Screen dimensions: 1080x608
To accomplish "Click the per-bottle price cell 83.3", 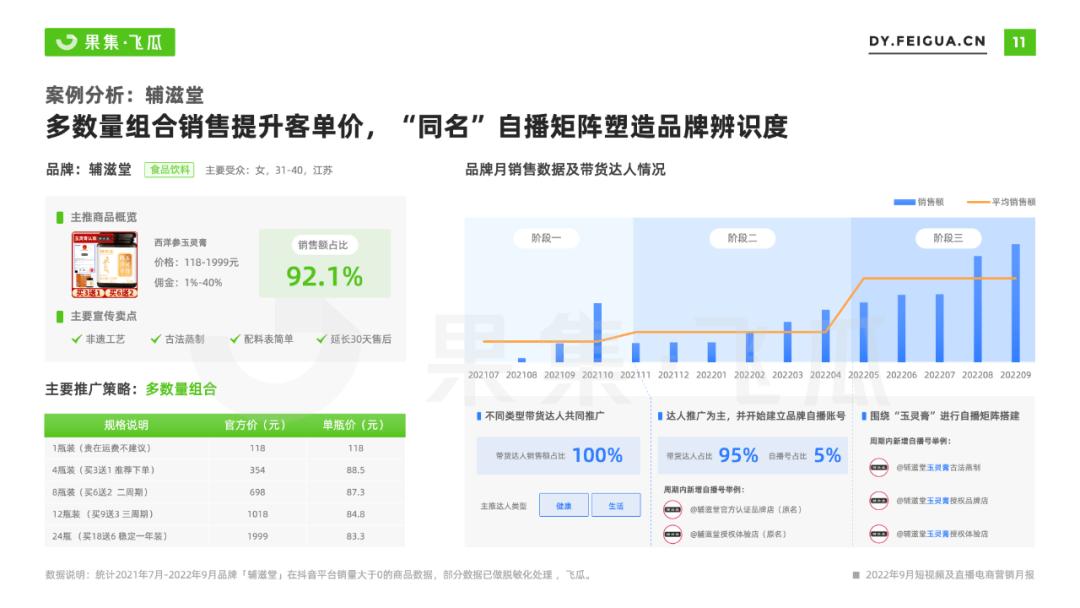I will coord(355,536).
